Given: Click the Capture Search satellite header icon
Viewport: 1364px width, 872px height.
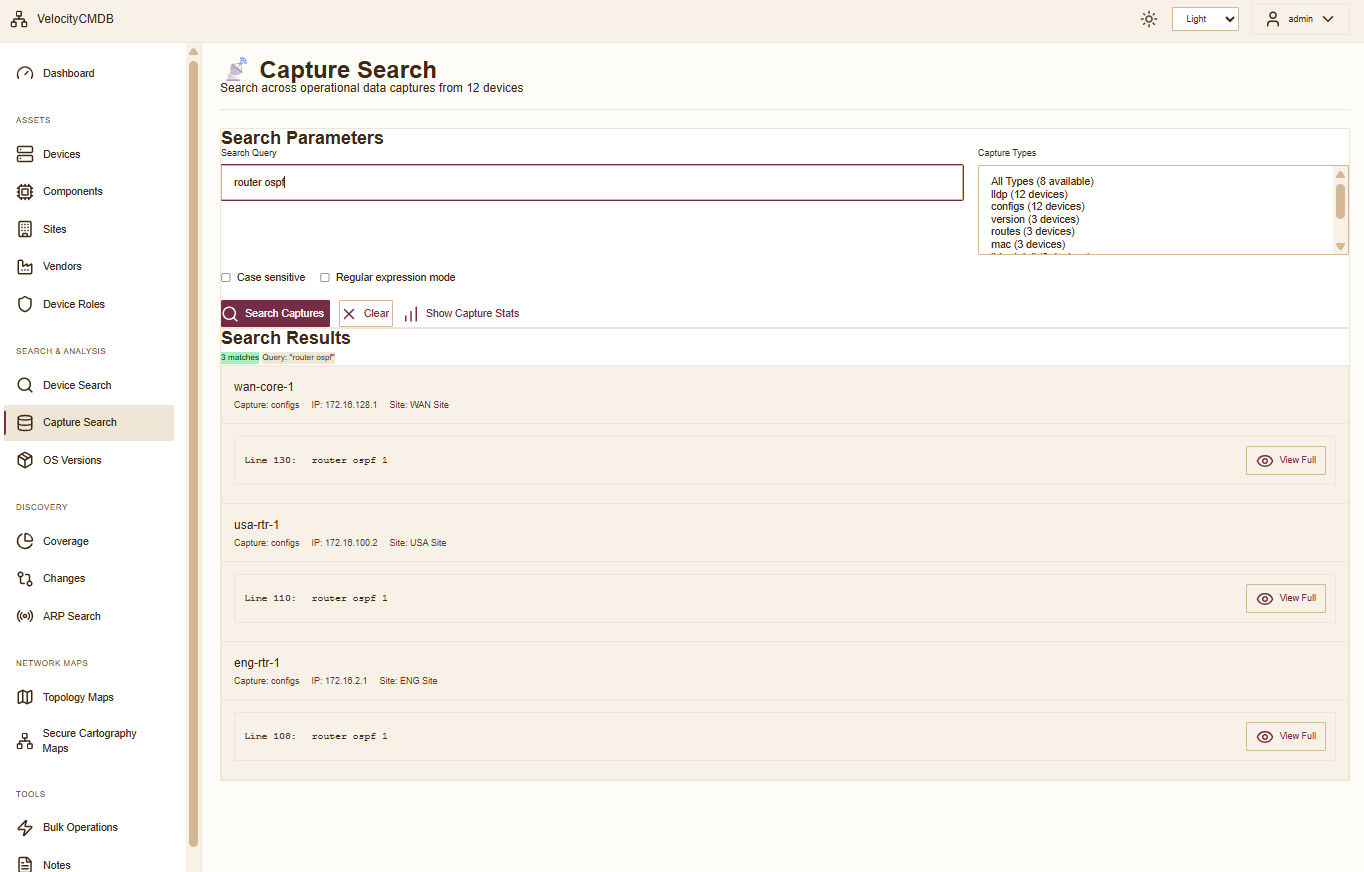Looking at the screenshot, I should 236,69.
